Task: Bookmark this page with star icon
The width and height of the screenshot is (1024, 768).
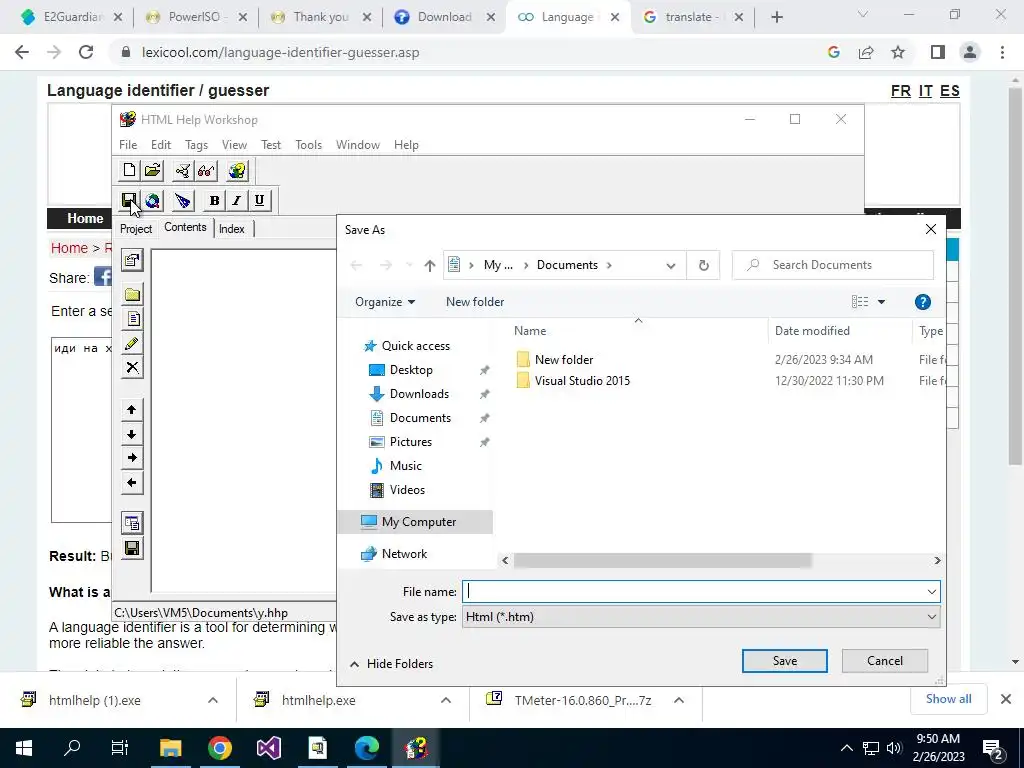Action: point(898,52)
